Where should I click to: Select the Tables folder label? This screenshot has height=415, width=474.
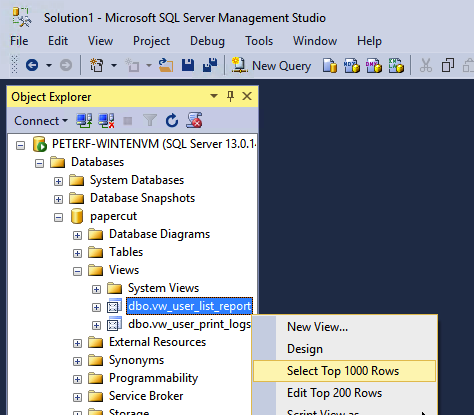(126, 252)
